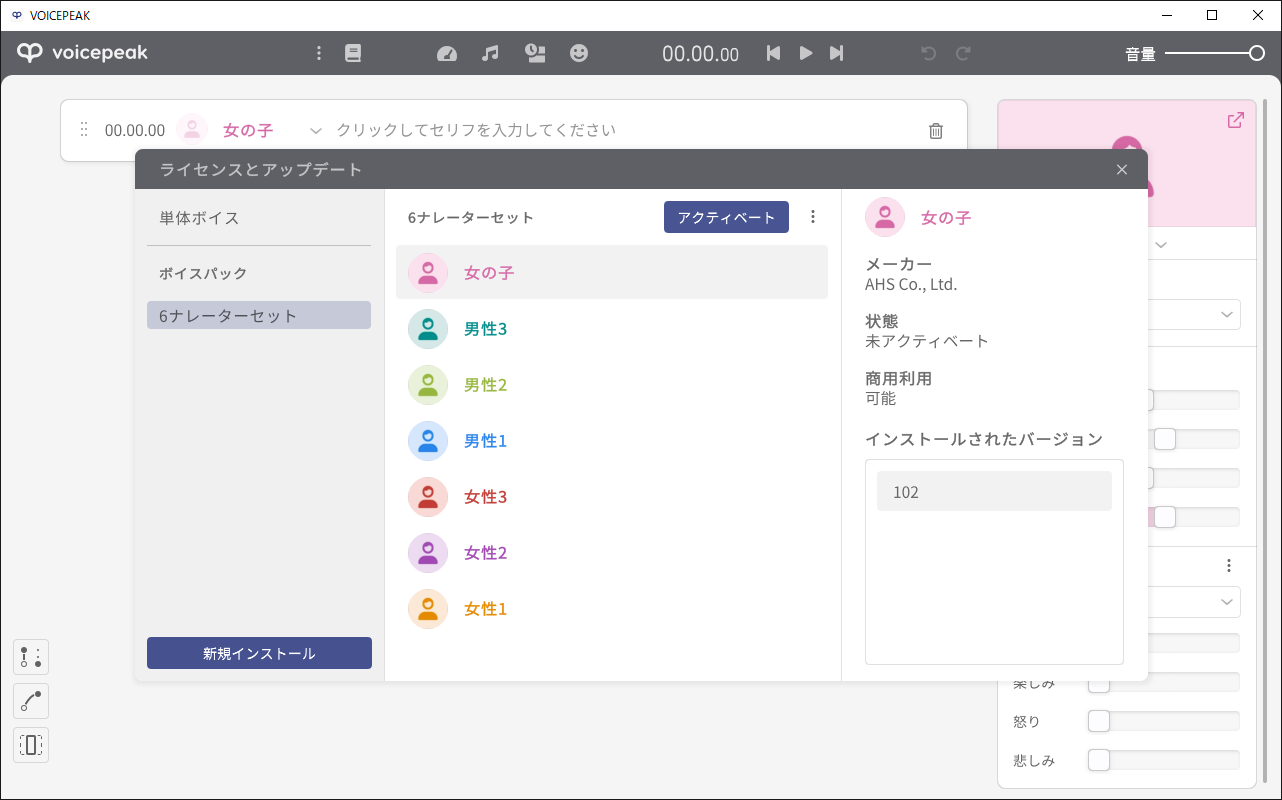Click the 00.00.00 timestamp in script line

click(x=135, y=130)
